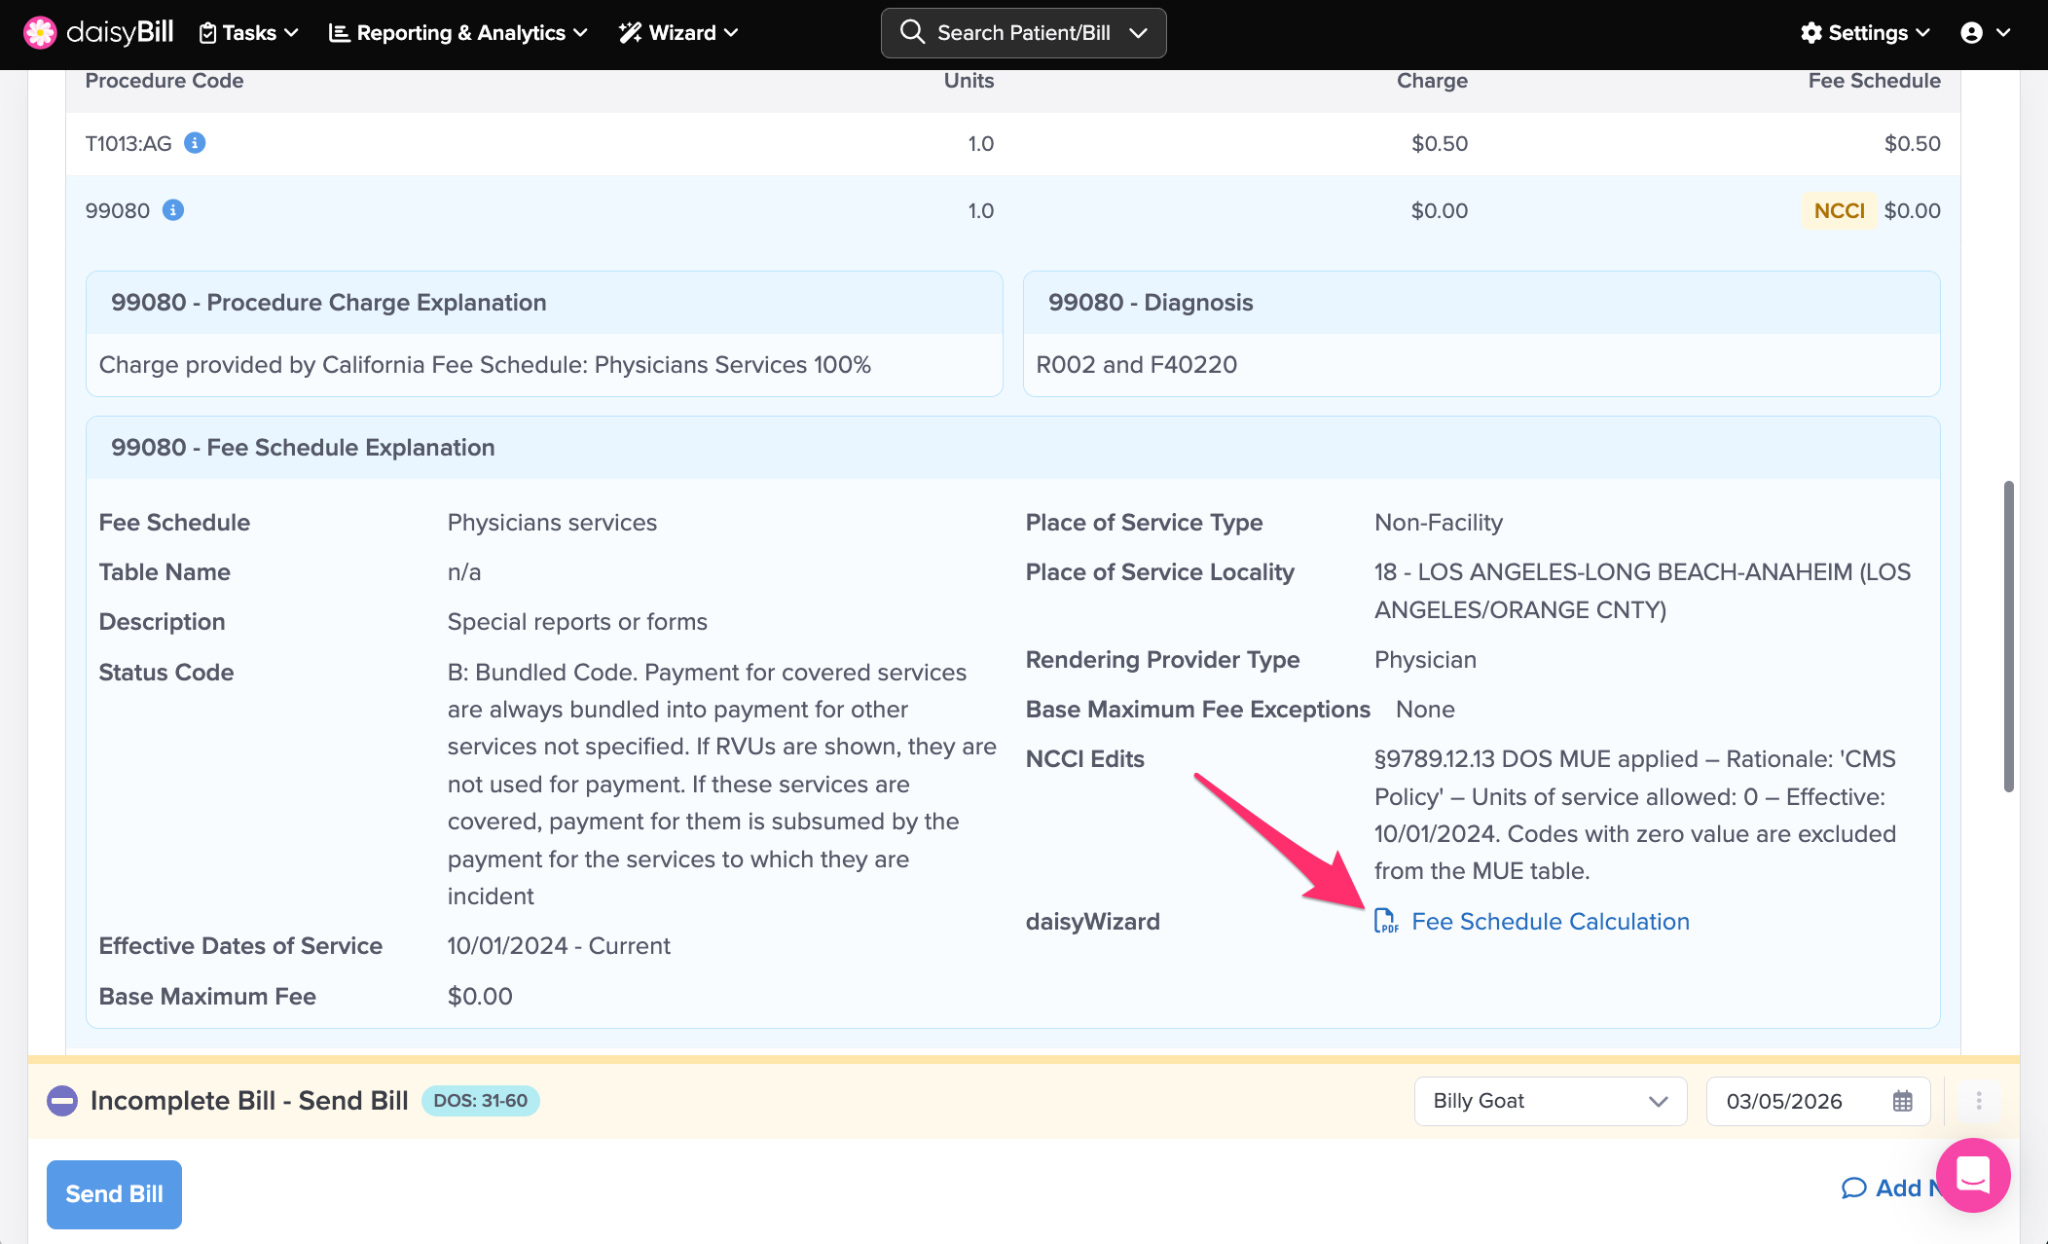Click info icon next to T1013:AG

tap(195, 143)
